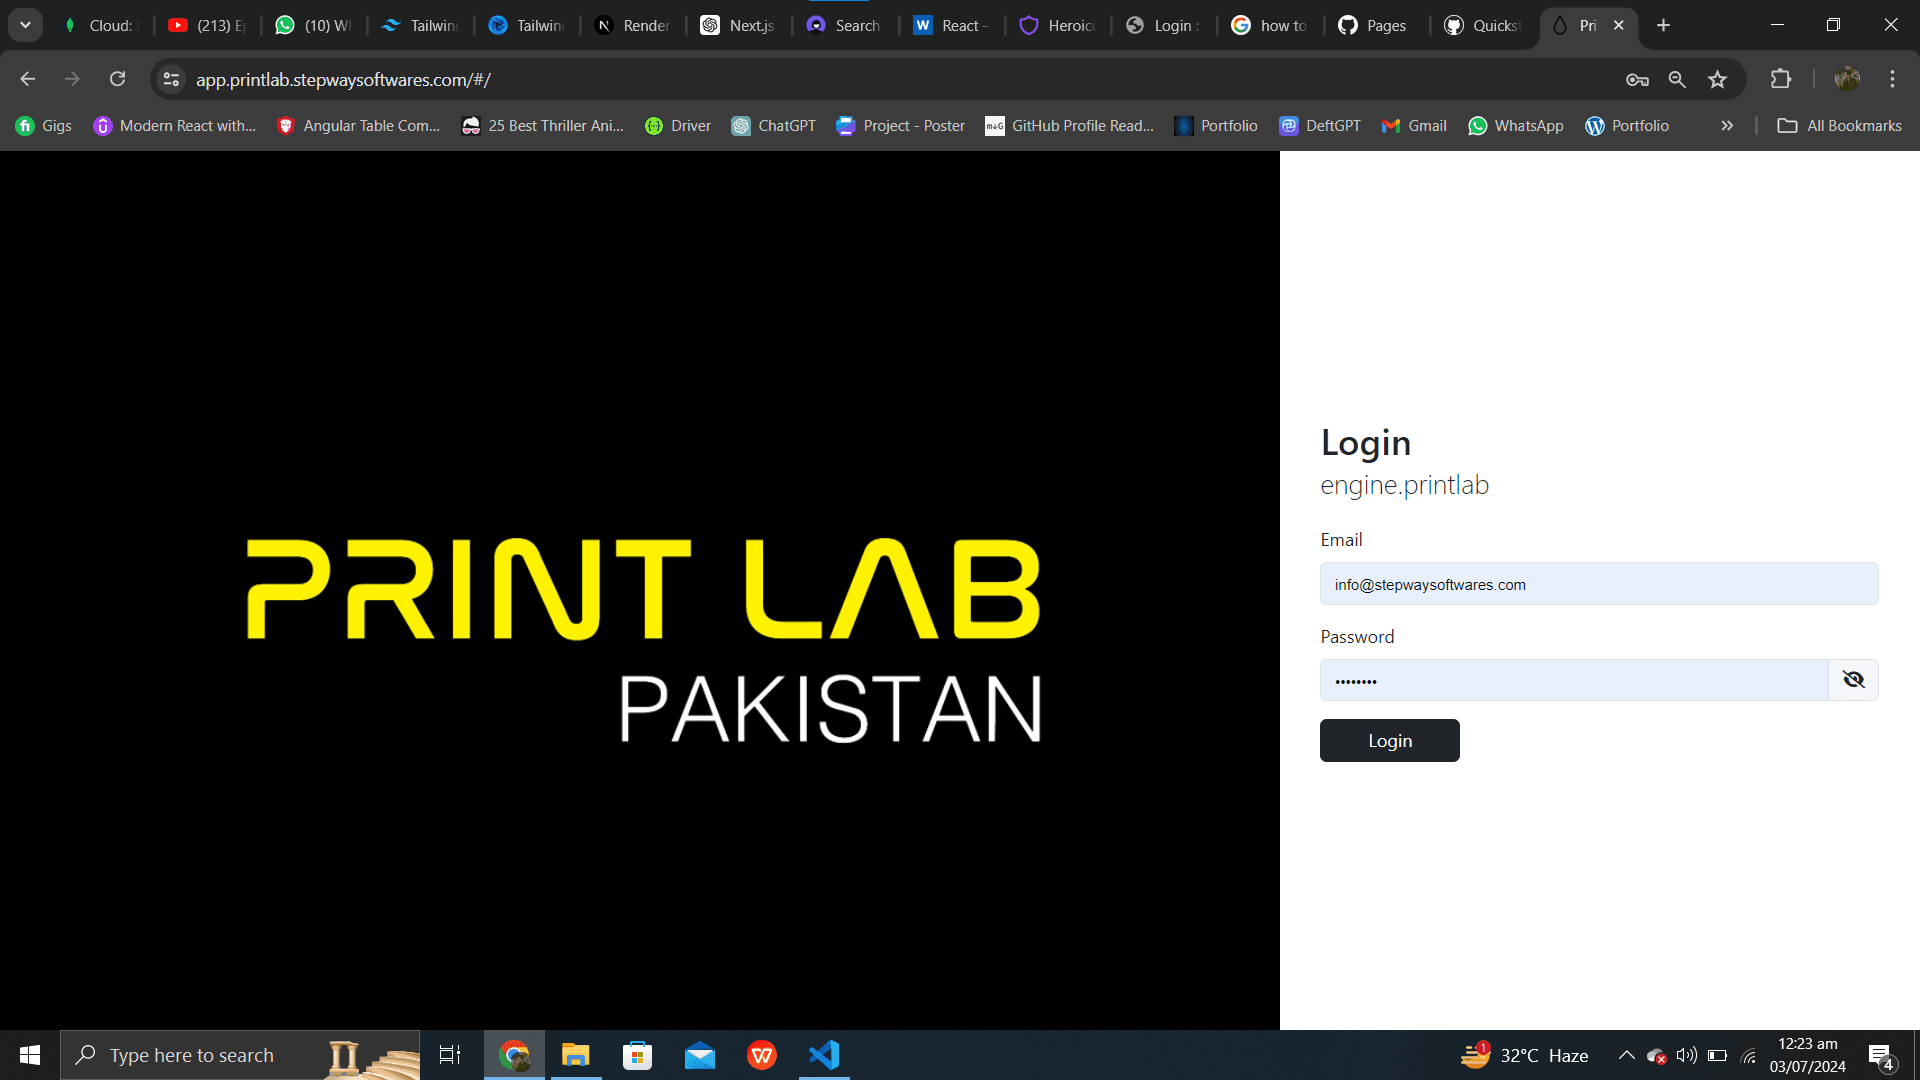Open Chrome from the taskbar
Viewport: 1920px width, 1080px height.
click(514, 1055)
